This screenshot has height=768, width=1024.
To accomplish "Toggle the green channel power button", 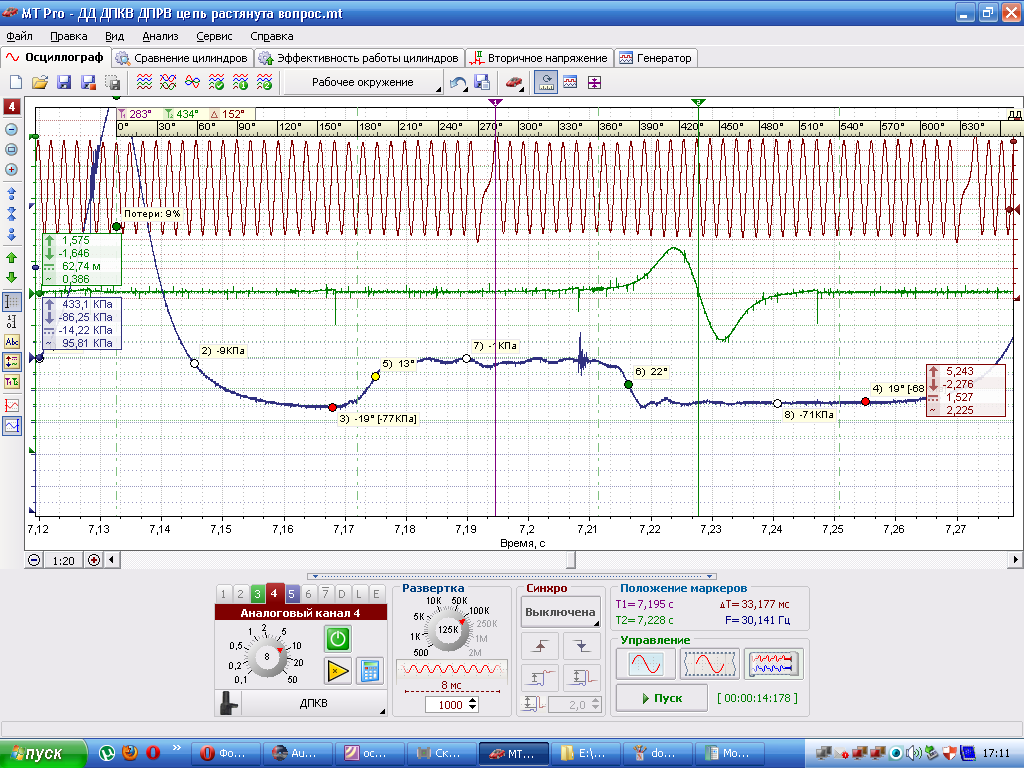I will (x=338, y=639).
